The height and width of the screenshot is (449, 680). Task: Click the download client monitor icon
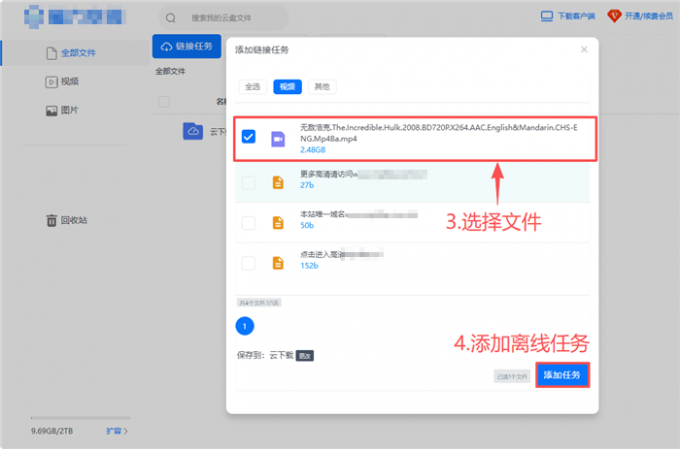tap(546, 16)
